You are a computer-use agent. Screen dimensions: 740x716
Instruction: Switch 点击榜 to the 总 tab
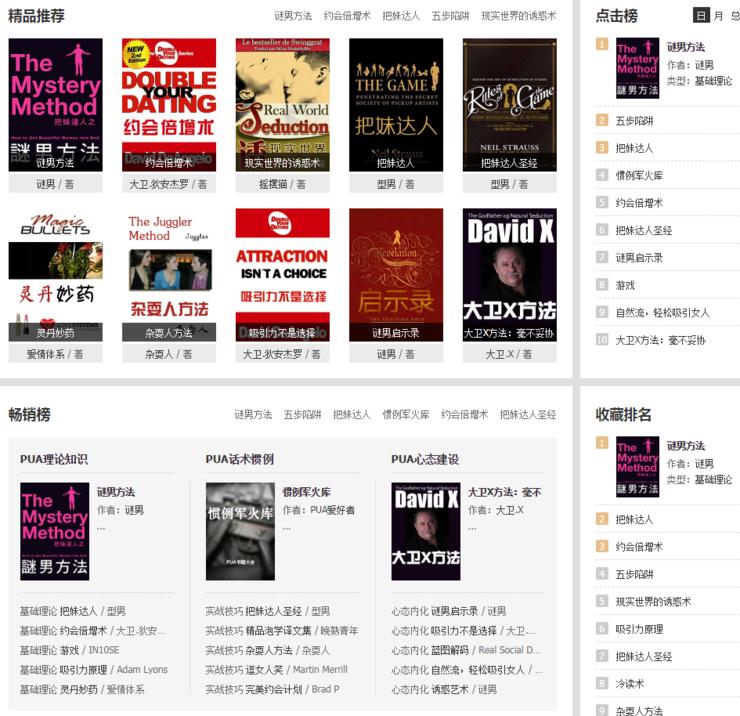point(734,16)
